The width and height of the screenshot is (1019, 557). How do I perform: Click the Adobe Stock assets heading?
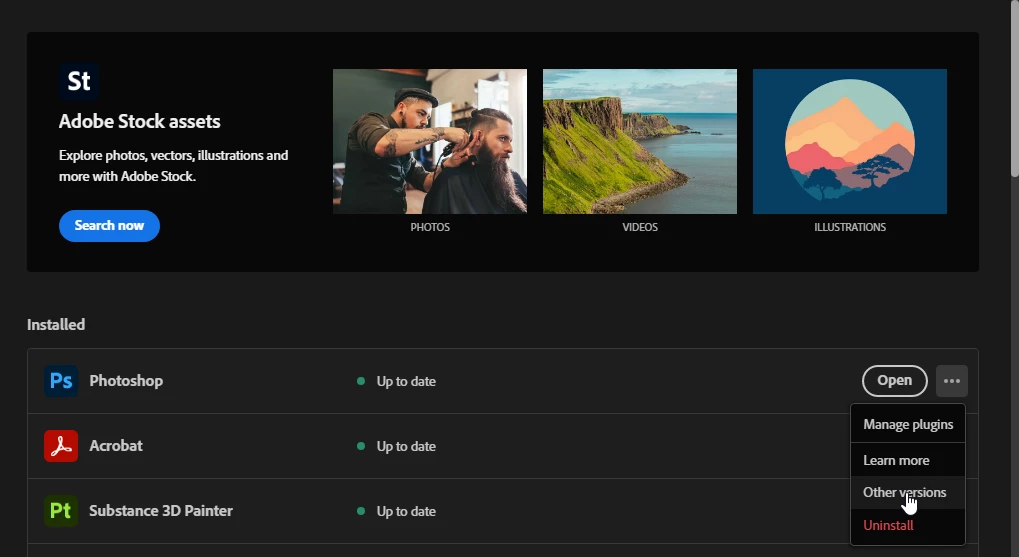[139, 122]
